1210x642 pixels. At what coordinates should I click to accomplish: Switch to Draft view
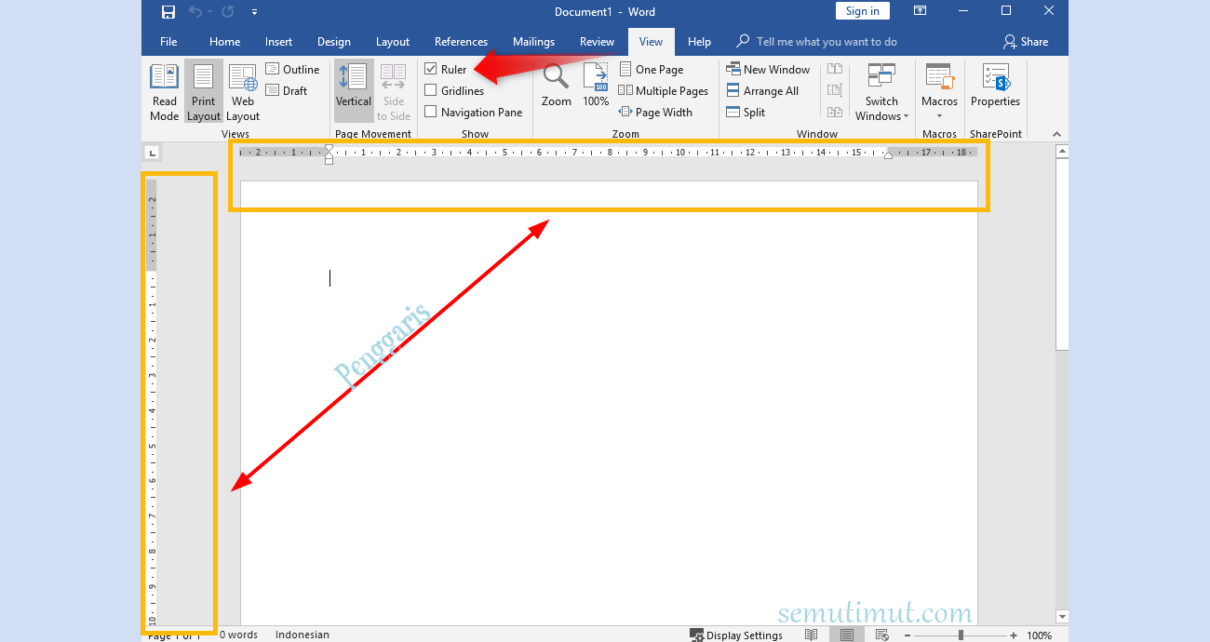tap(287, 90)
